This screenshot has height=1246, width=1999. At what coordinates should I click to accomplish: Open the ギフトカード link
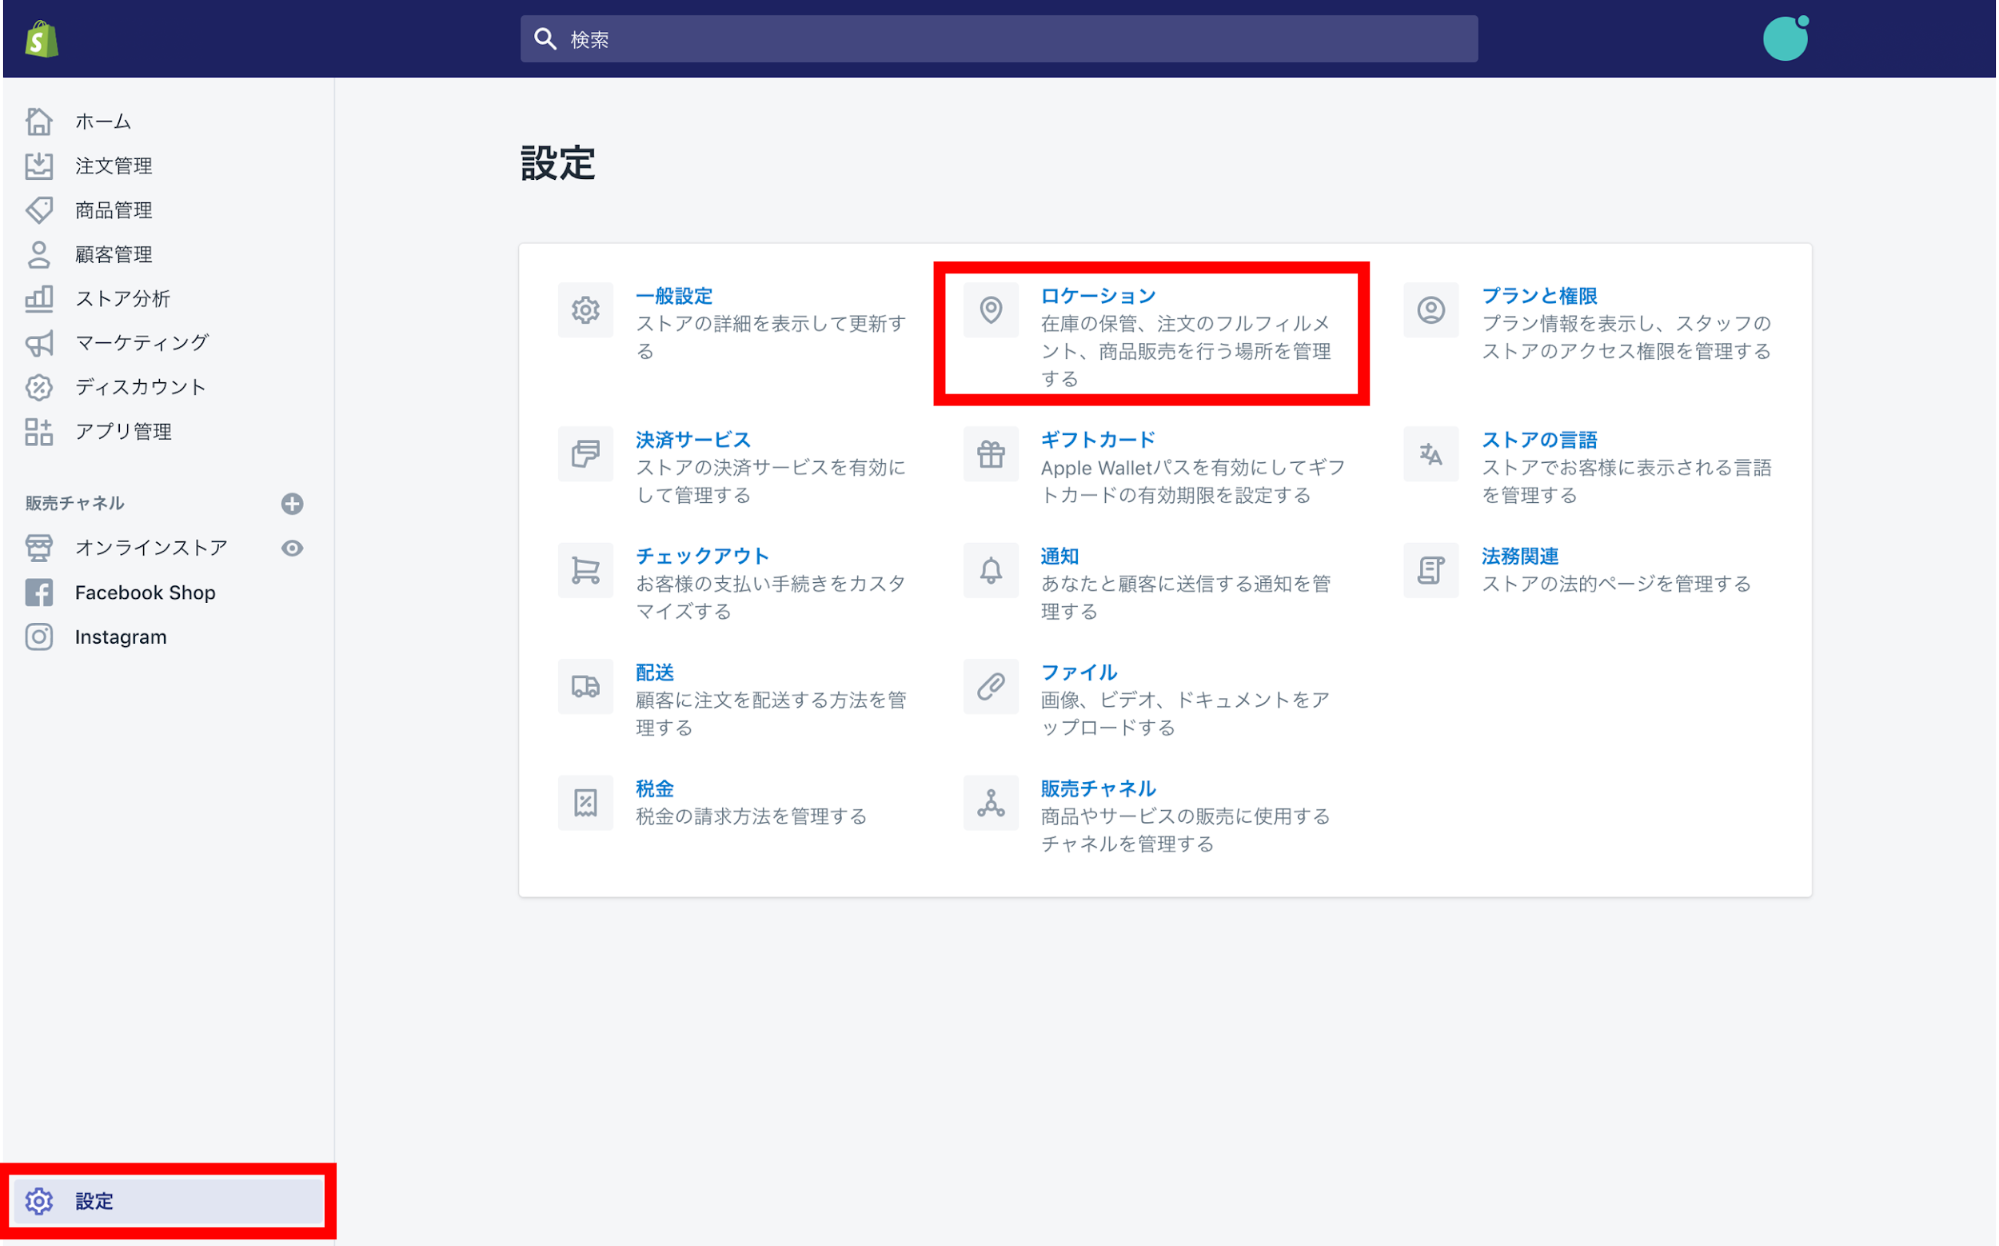(1098, 440)
